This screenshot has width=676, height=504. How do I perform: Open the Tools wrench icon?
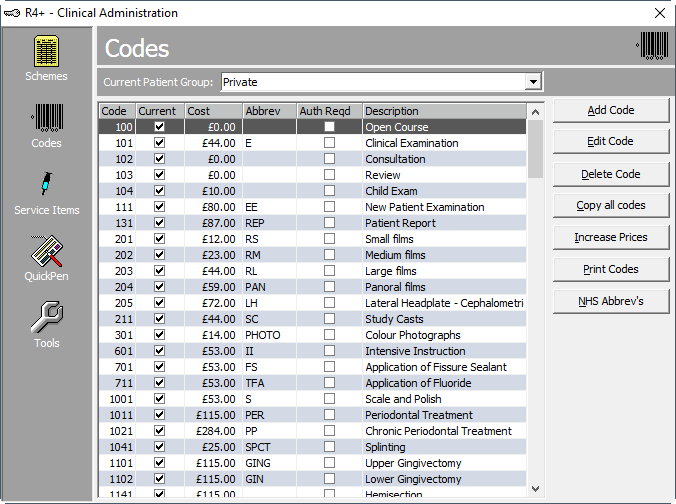click(47, 317)
